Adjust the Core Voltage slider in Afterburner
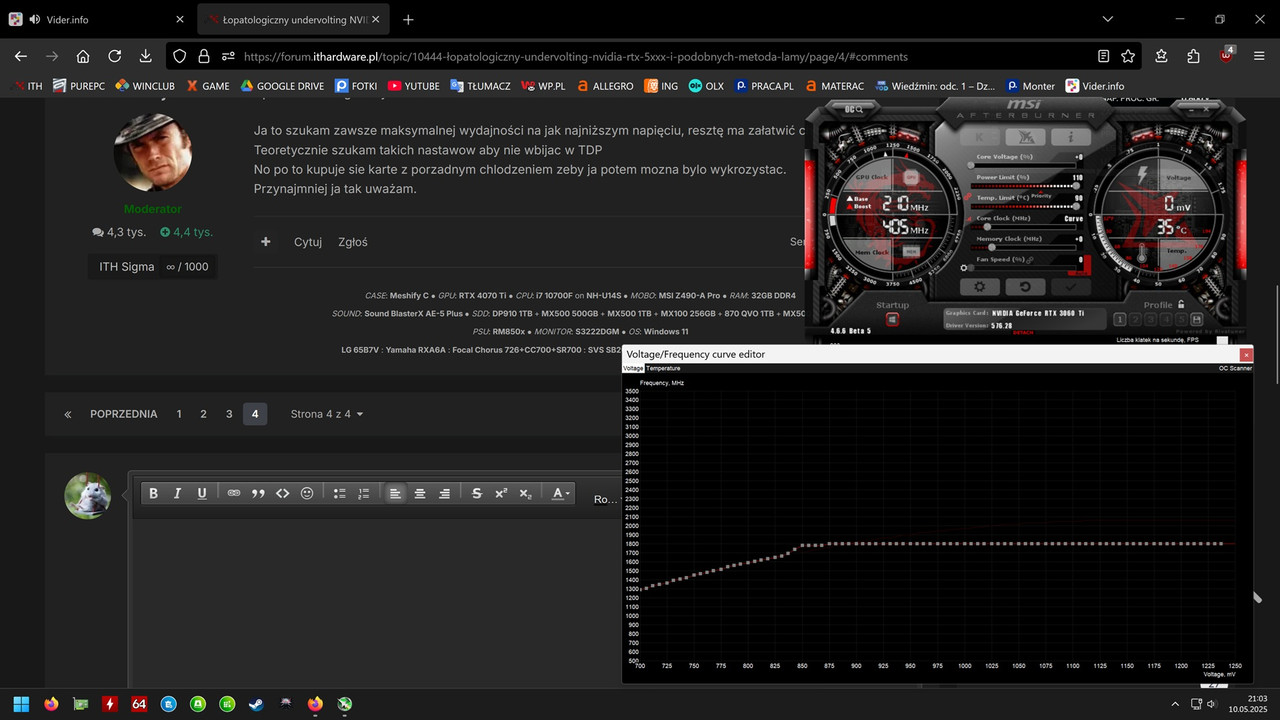The height and width of the screenshot is (720, 1280). tap(1022, 165)
